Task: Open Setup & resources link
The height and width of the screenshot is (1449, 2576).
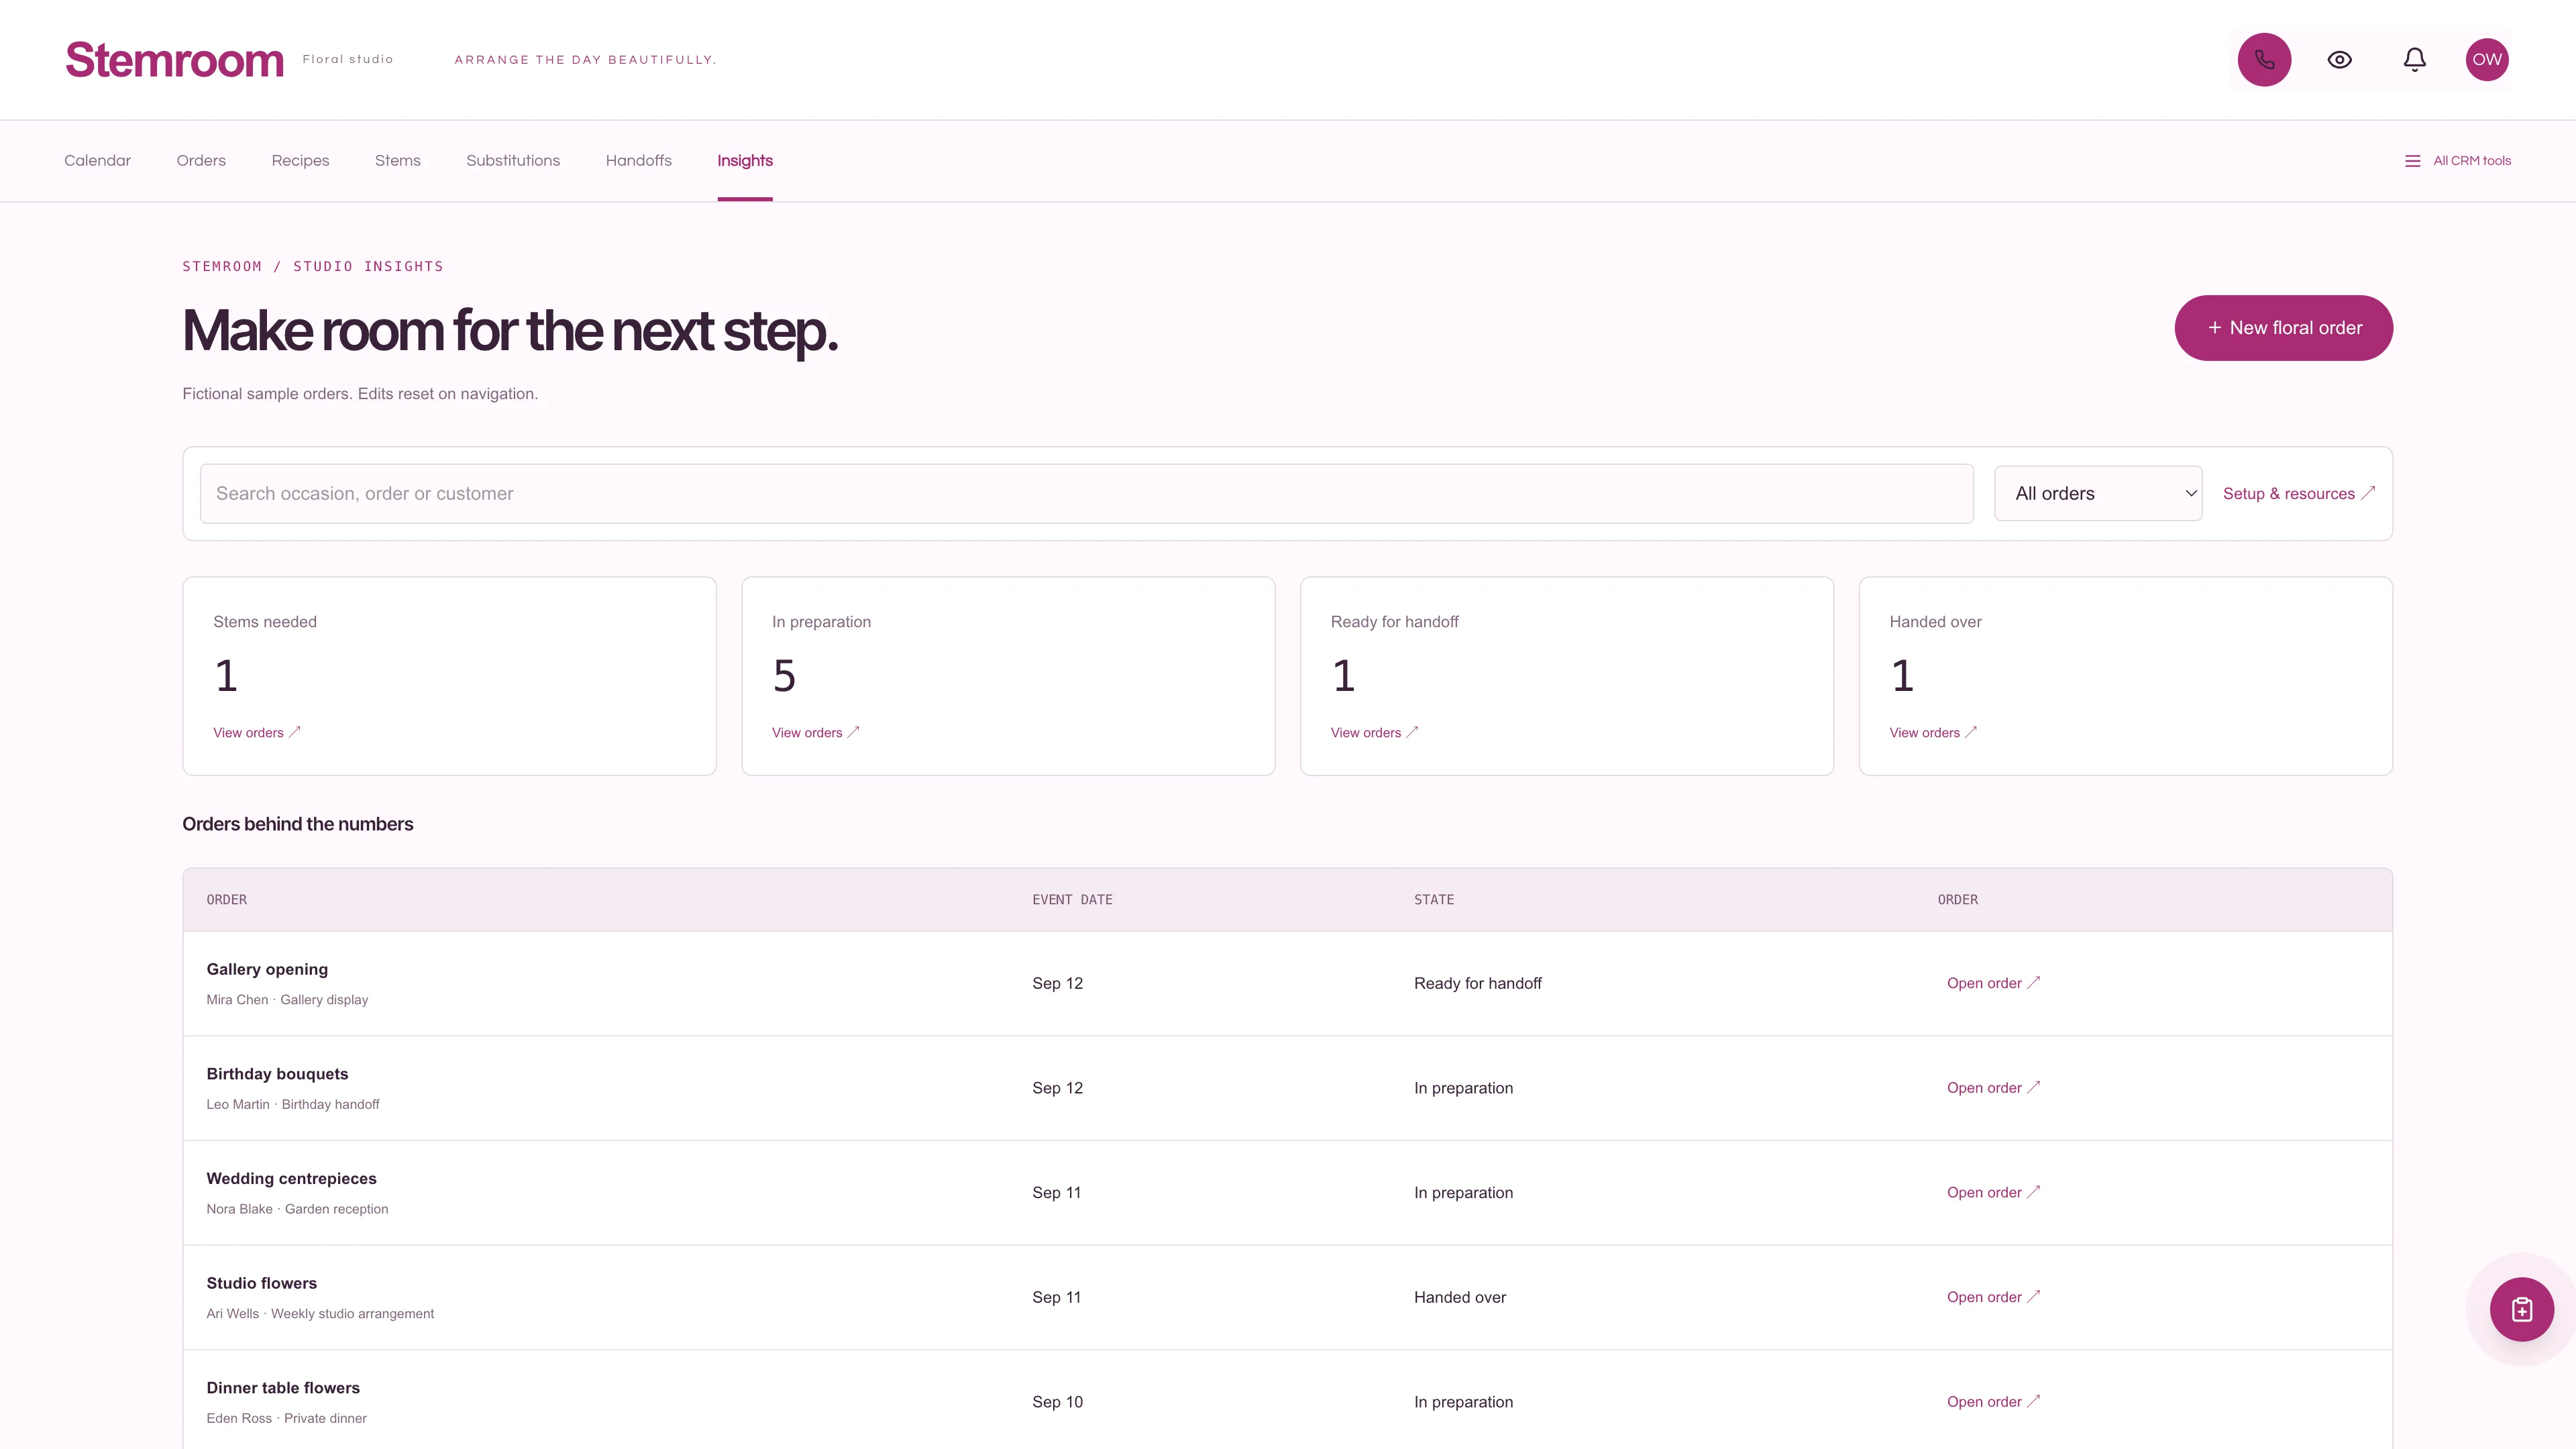Action: coord(2298,494)
